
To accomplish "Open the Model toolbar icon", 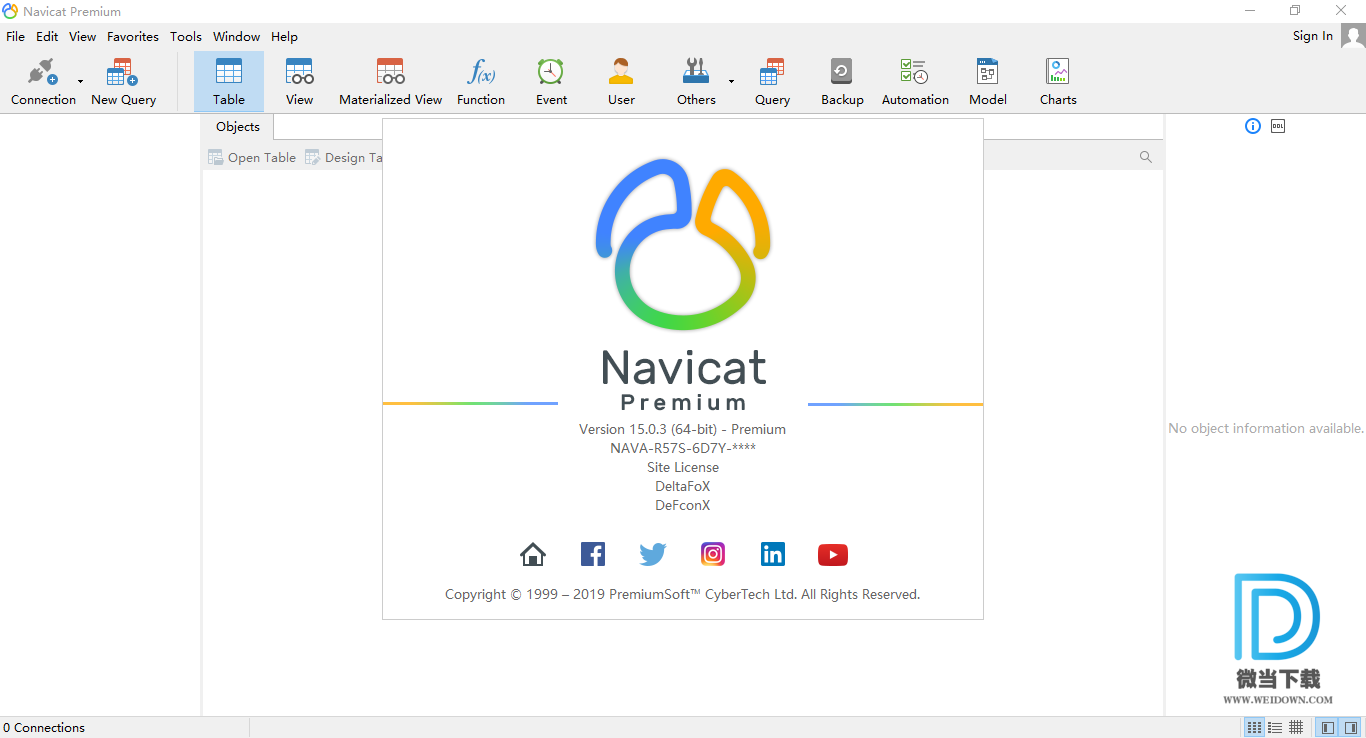I will click(988, 82).
